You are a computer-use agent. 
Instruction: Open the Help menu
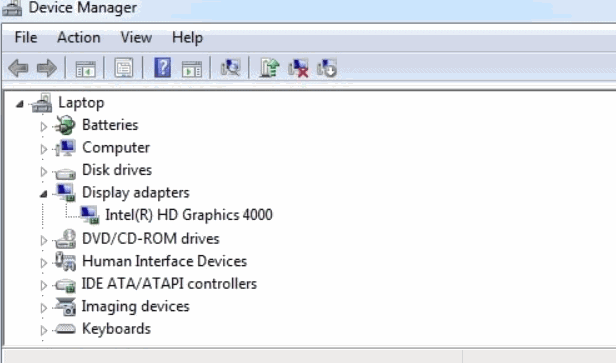[x=187, y=38]
